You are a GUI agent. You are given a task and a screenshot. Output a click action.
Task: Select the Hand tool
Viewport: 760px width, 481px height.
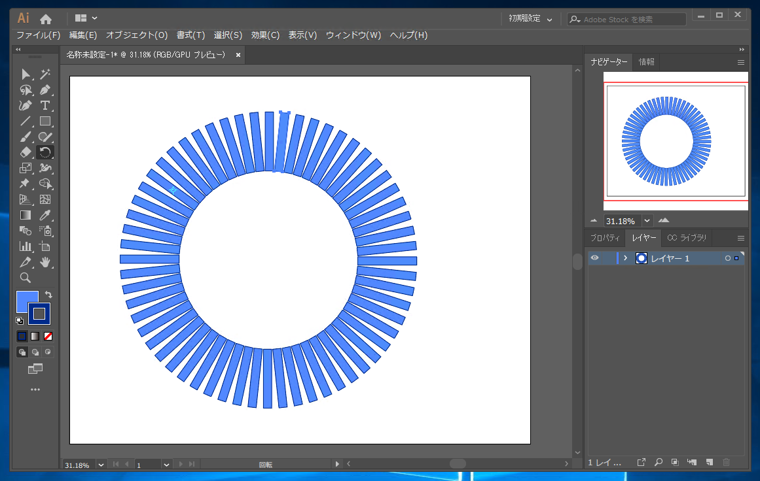coord(45,262)
